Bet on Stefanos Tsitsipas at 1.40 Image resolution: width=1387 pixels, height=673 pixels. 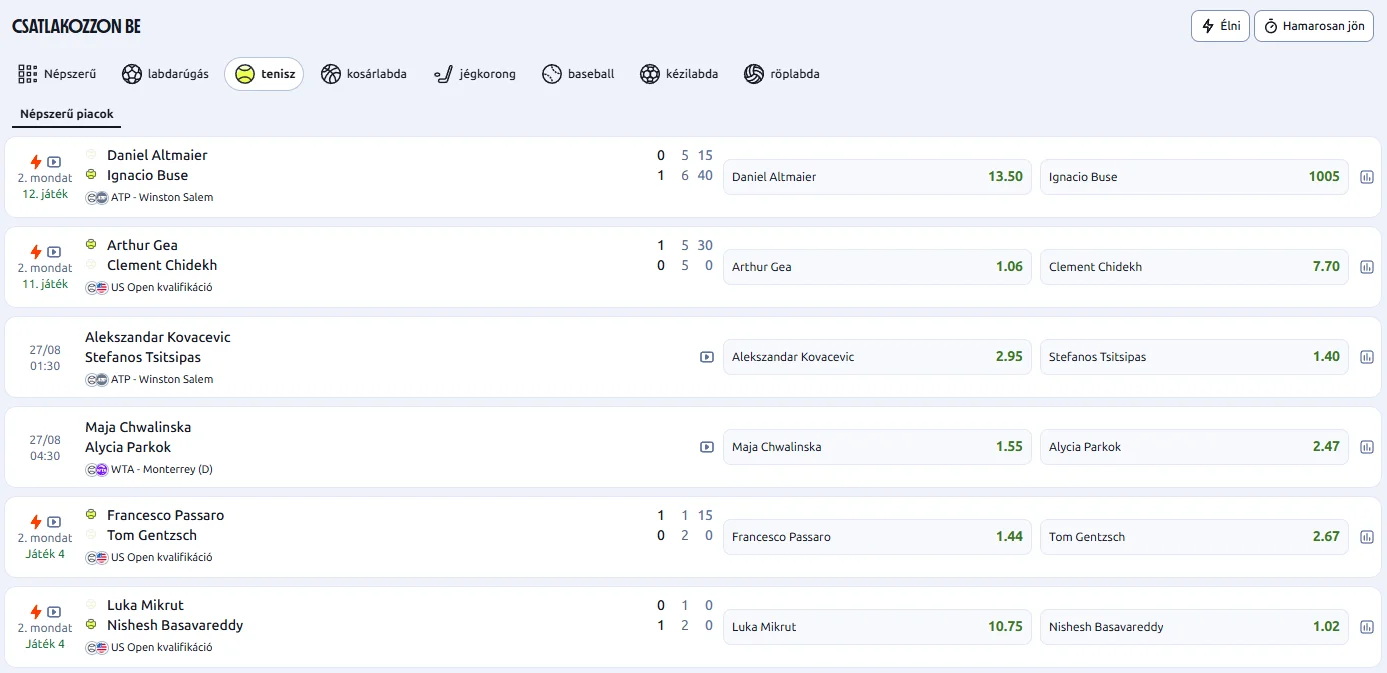[1194, 357]
